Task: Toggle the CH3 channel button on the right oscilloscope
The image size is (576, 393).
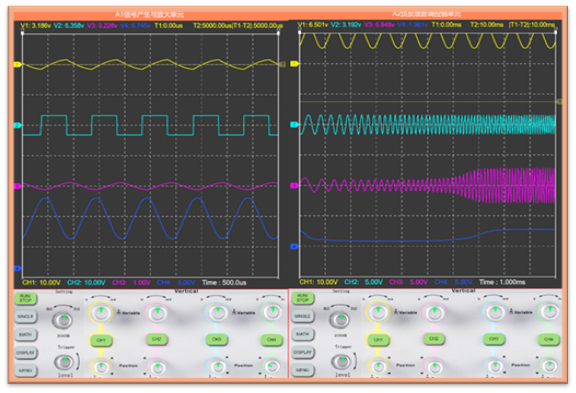Action: tap(493, 339)
